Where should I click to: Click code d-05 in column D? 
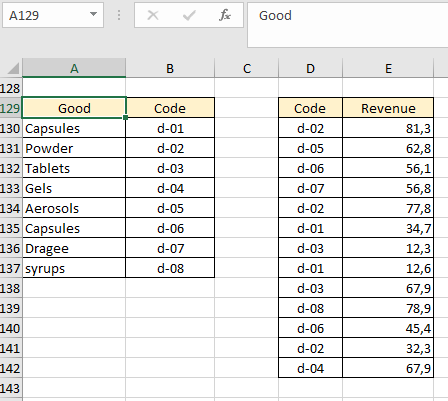(x=310, y=148)
